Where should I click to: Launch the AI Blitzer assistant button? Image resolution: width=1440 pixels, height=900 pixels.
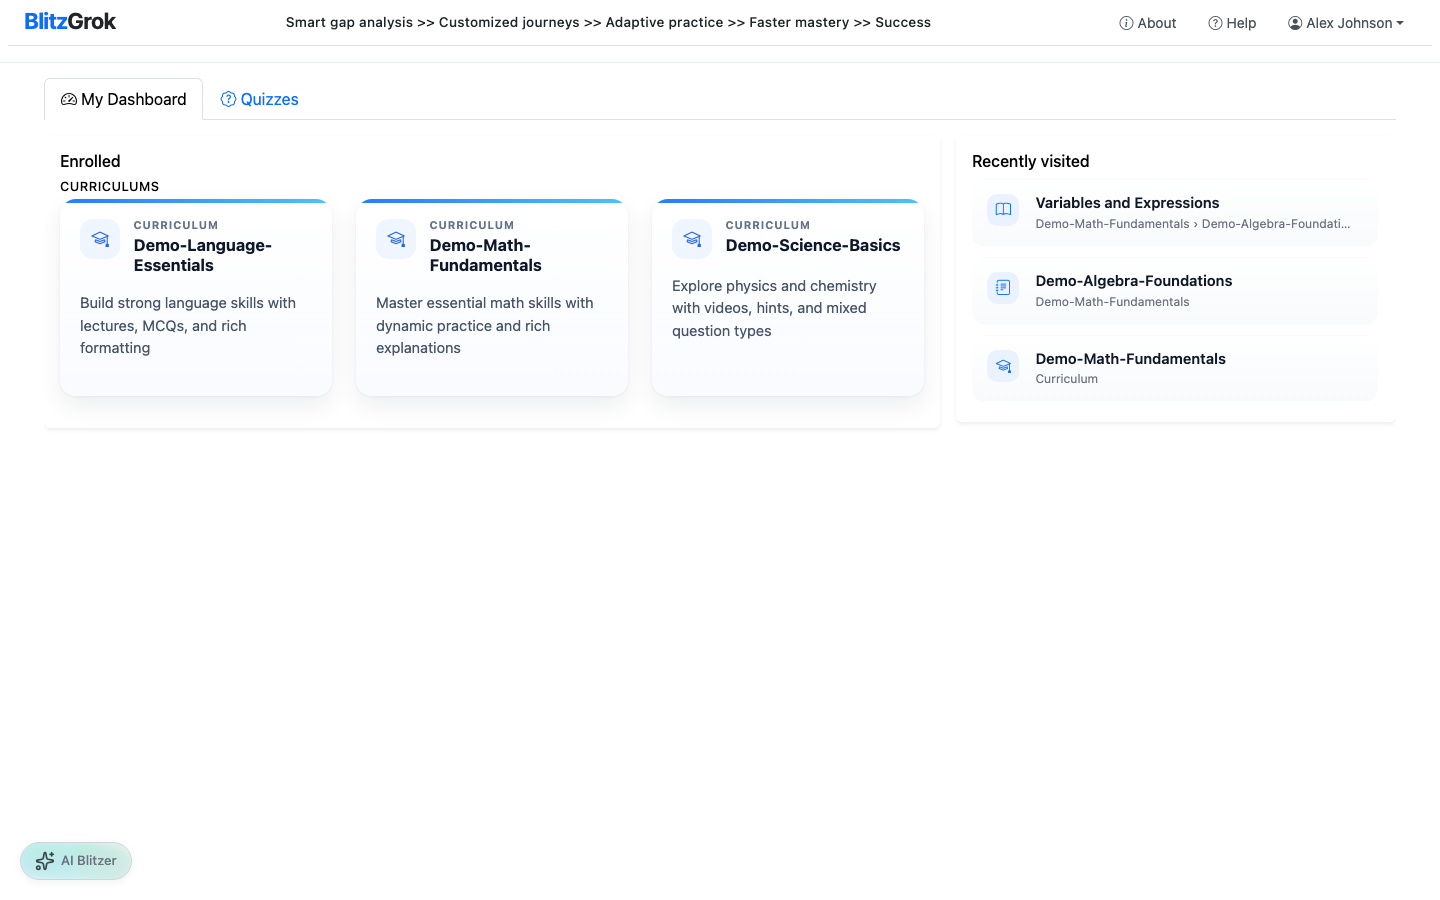coord(76,861)
